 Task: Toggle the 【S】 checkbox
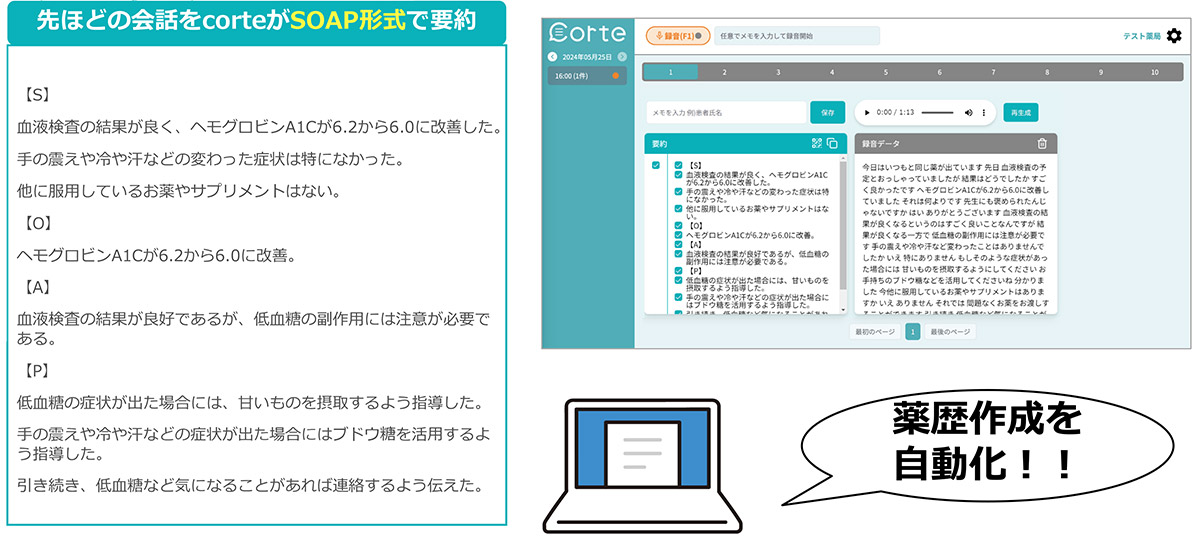point(678,165)
